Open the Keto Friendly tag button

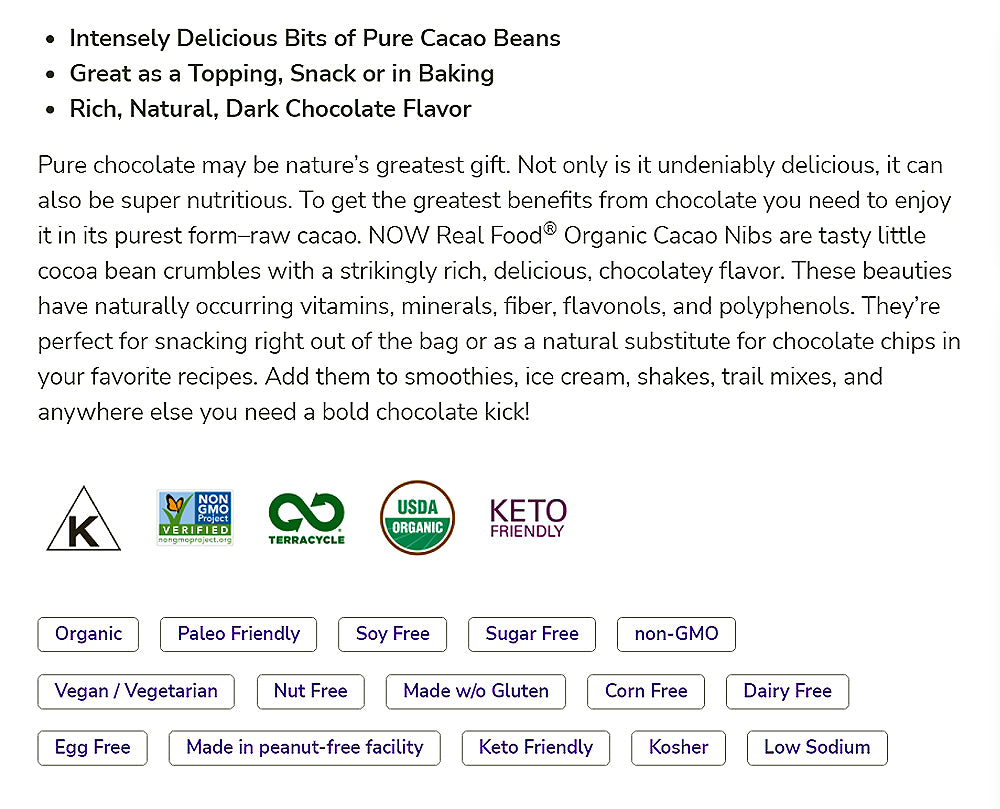(536, 747)
